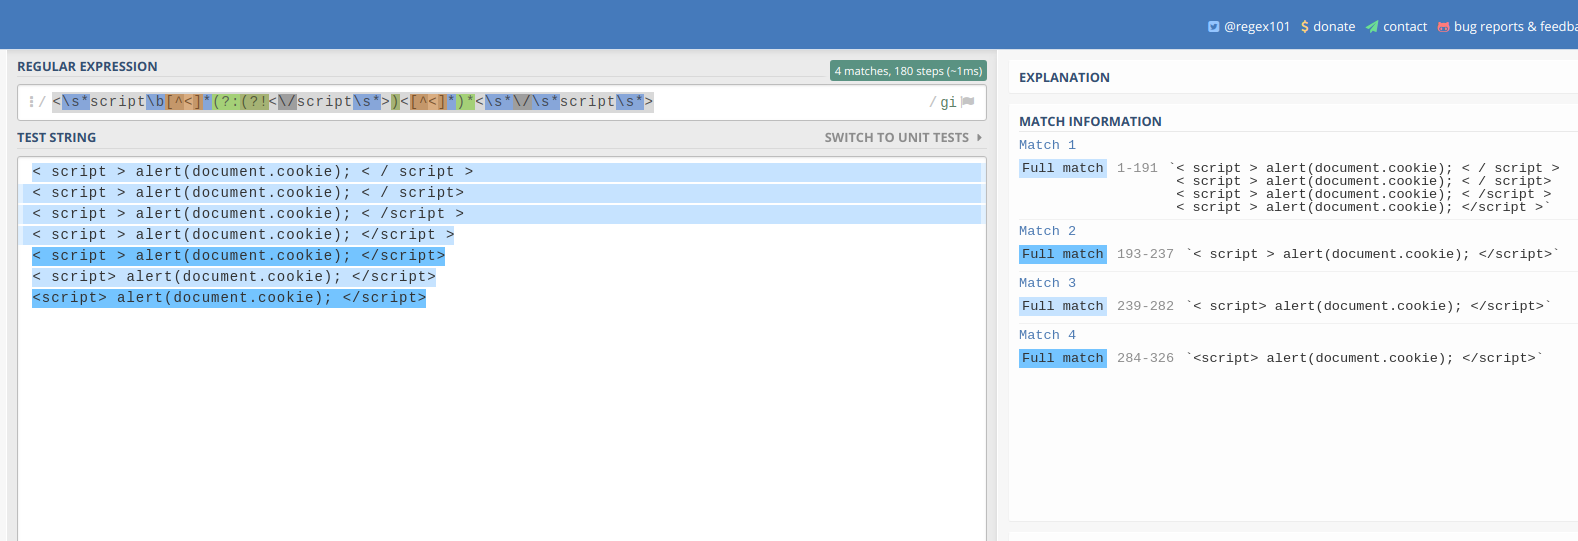The height and width of the screenshot is (541, 1578).
Task: Click the '4 matches, 180 steps' badge
Action: click(908, 71)
